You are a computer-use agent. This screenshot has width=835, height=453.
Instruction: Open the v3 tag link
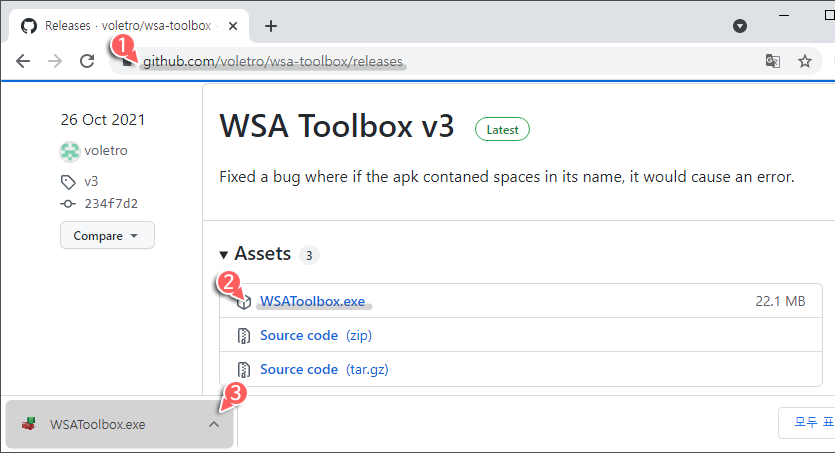pyautogui.click(x=91, y=182)
